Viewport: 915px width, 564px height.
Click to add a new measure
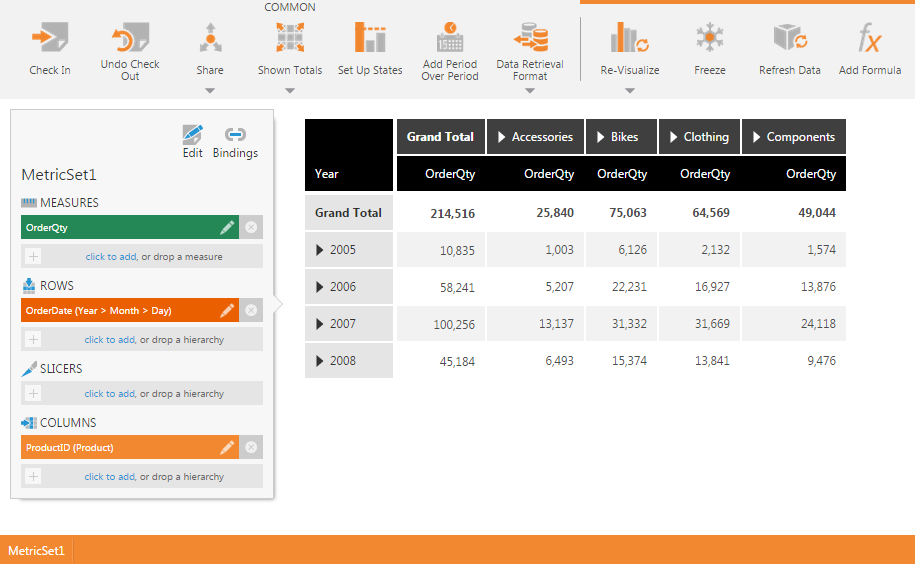(x=109, y=257)
